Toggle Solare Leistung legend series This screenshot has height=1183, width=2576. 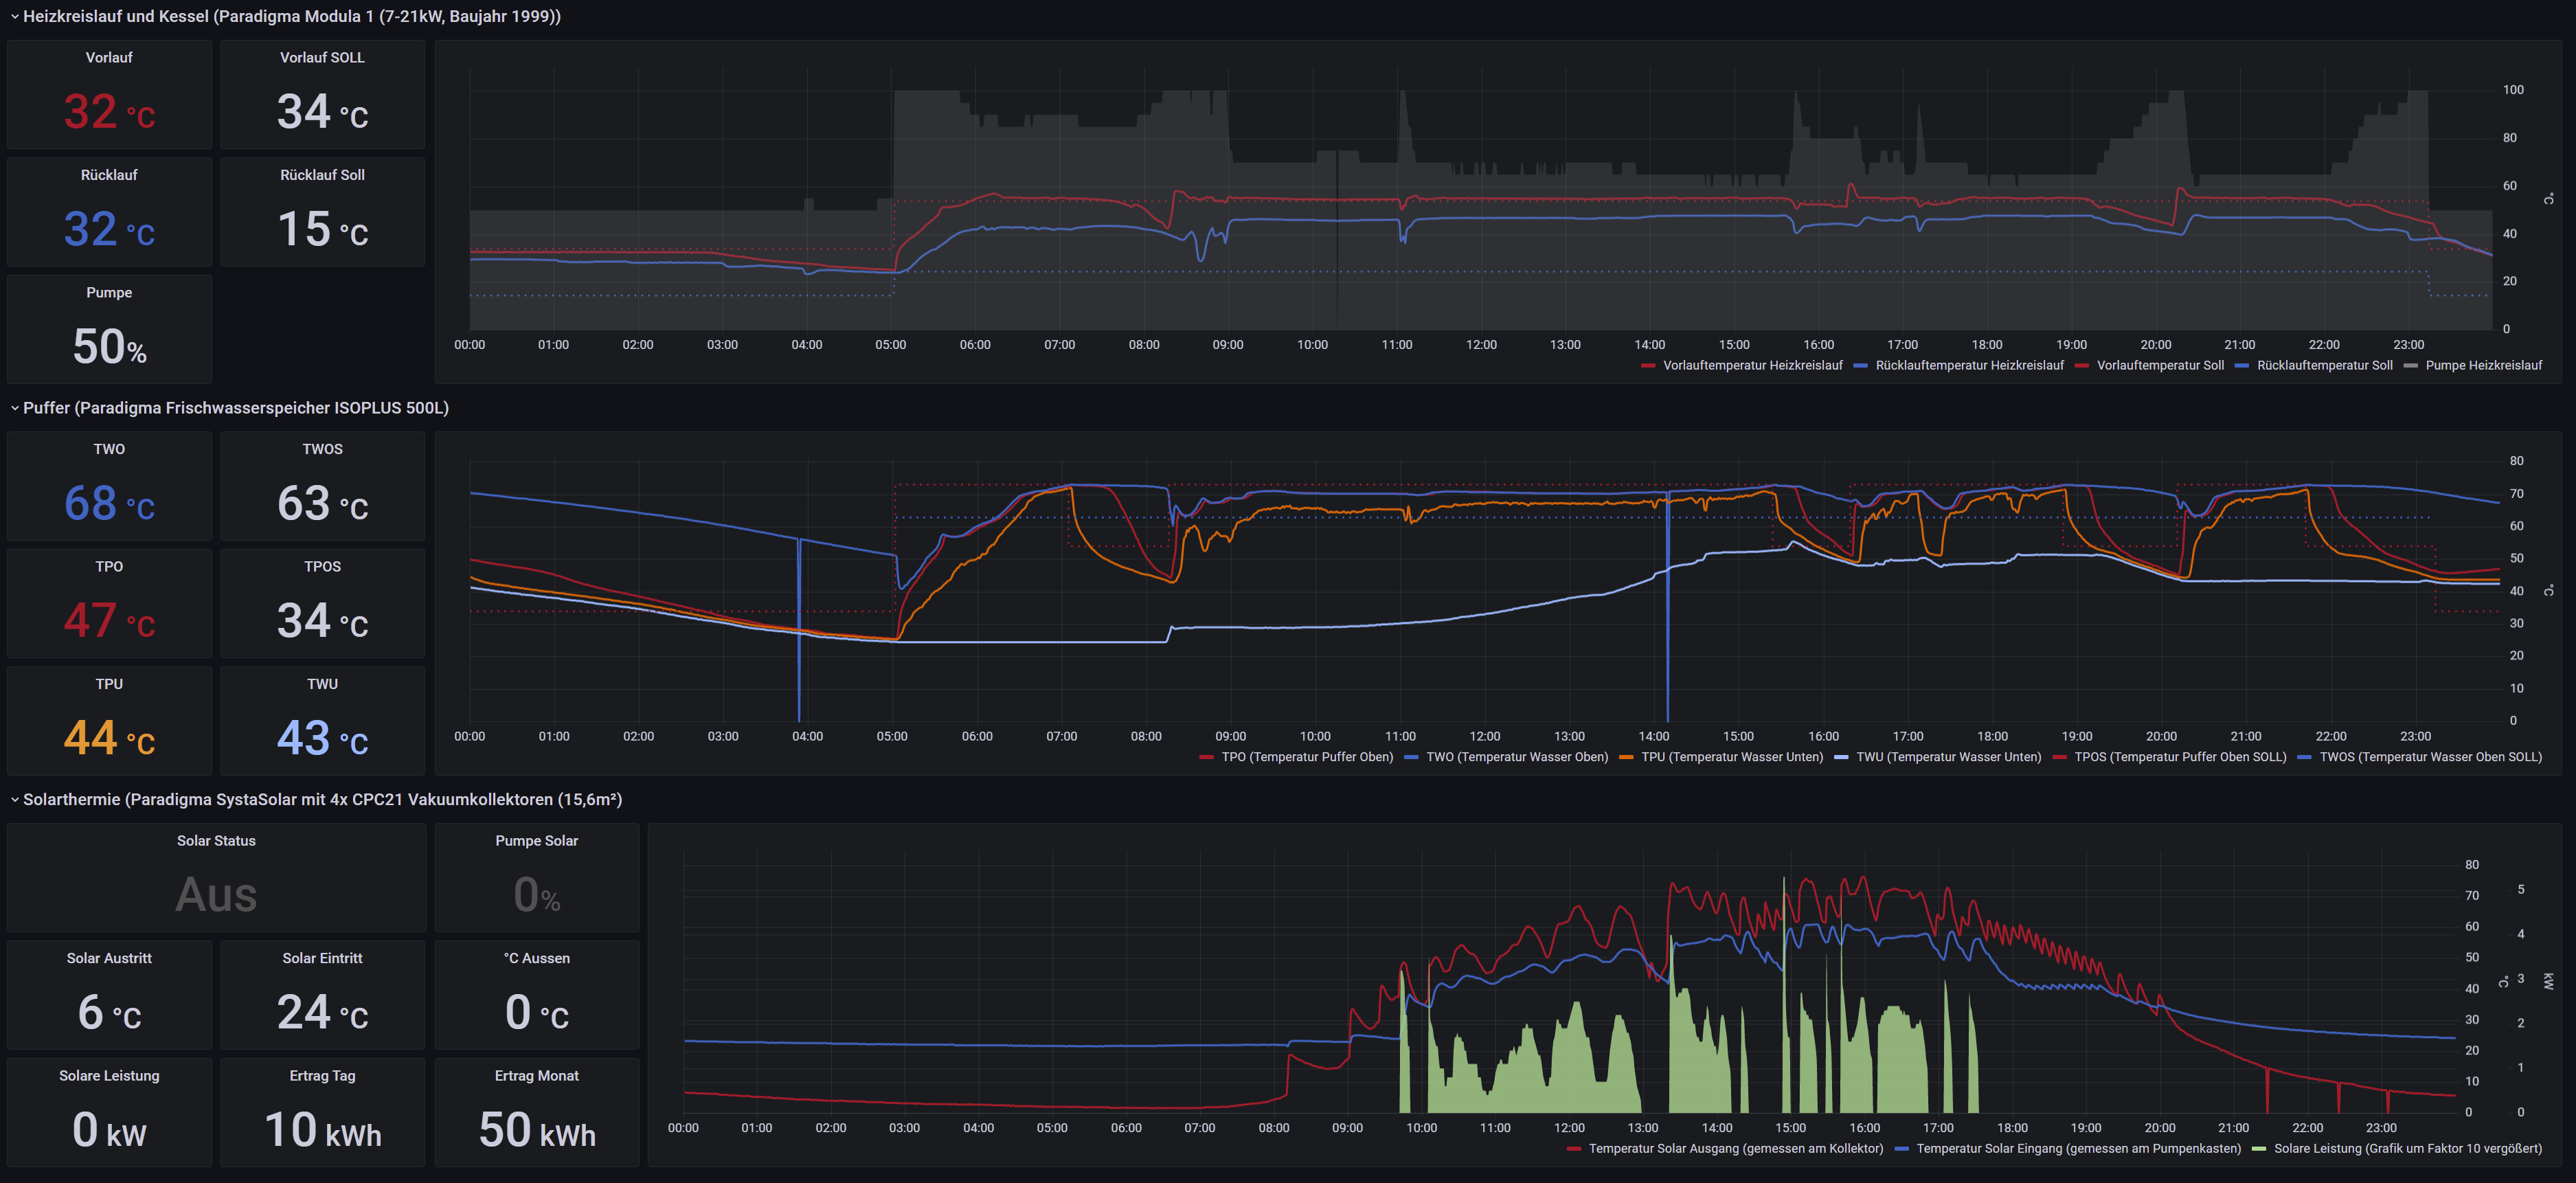2407,1148
